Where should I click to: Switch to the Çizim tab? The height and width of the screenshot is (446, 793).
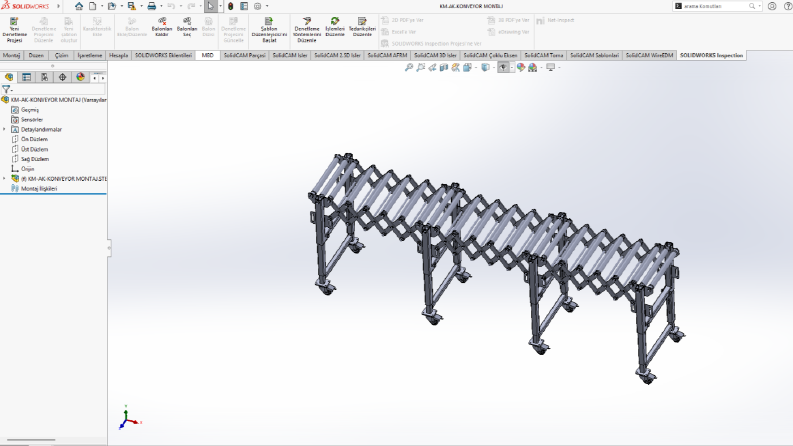61,55
